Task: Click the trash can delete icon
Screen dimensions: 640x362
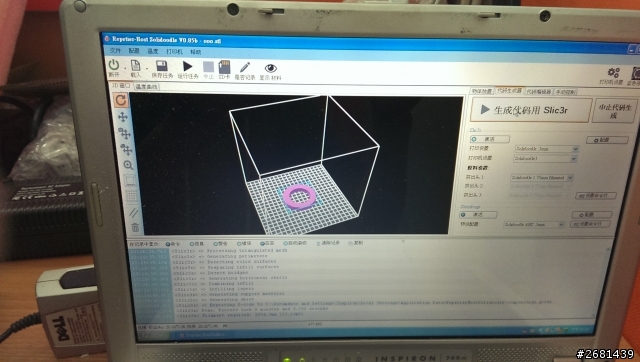Action: 135,227
